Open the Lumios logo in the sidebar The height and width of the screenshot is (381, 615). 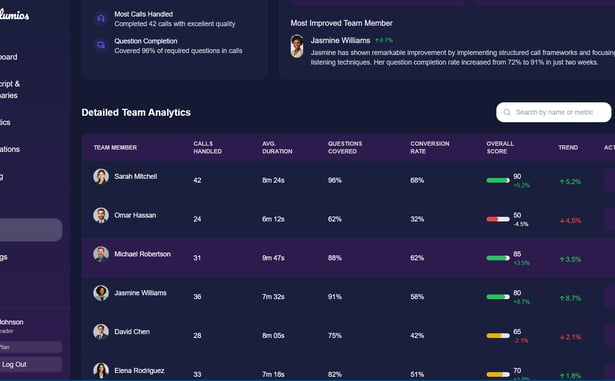(14, 15)
